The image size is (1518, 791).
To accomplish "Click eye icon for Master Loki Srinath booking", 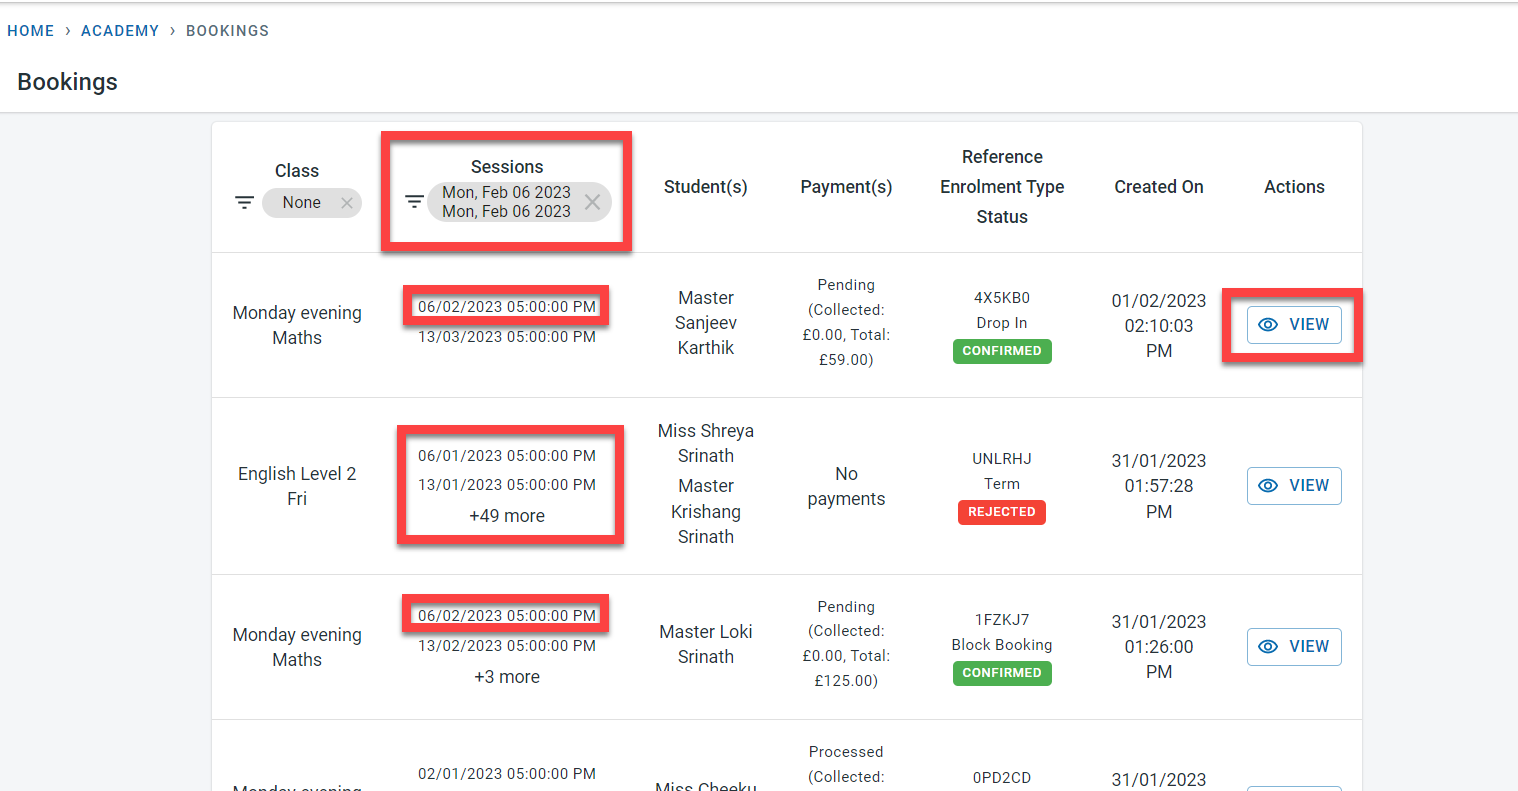I will [x=1268, y=647].
